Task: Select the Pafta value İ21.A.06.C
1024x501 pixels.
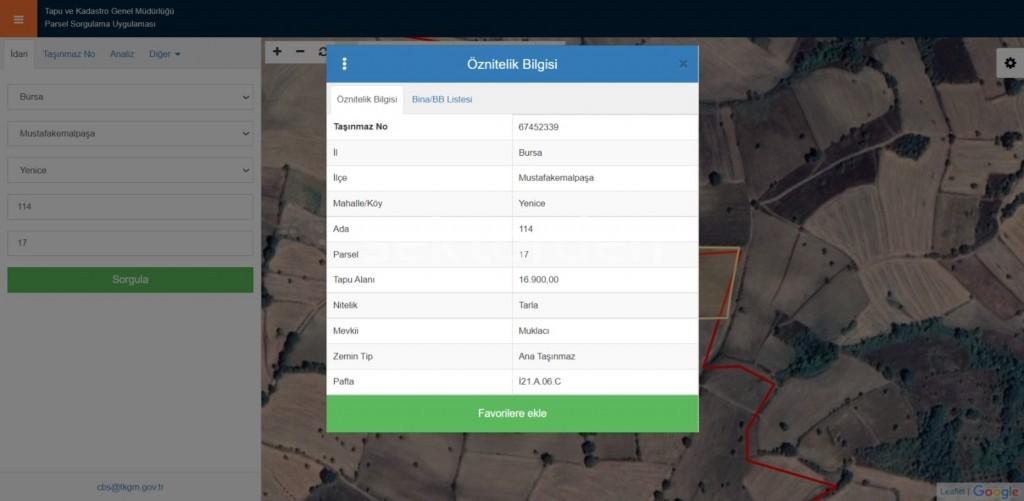Action: (x=539, y=382)
